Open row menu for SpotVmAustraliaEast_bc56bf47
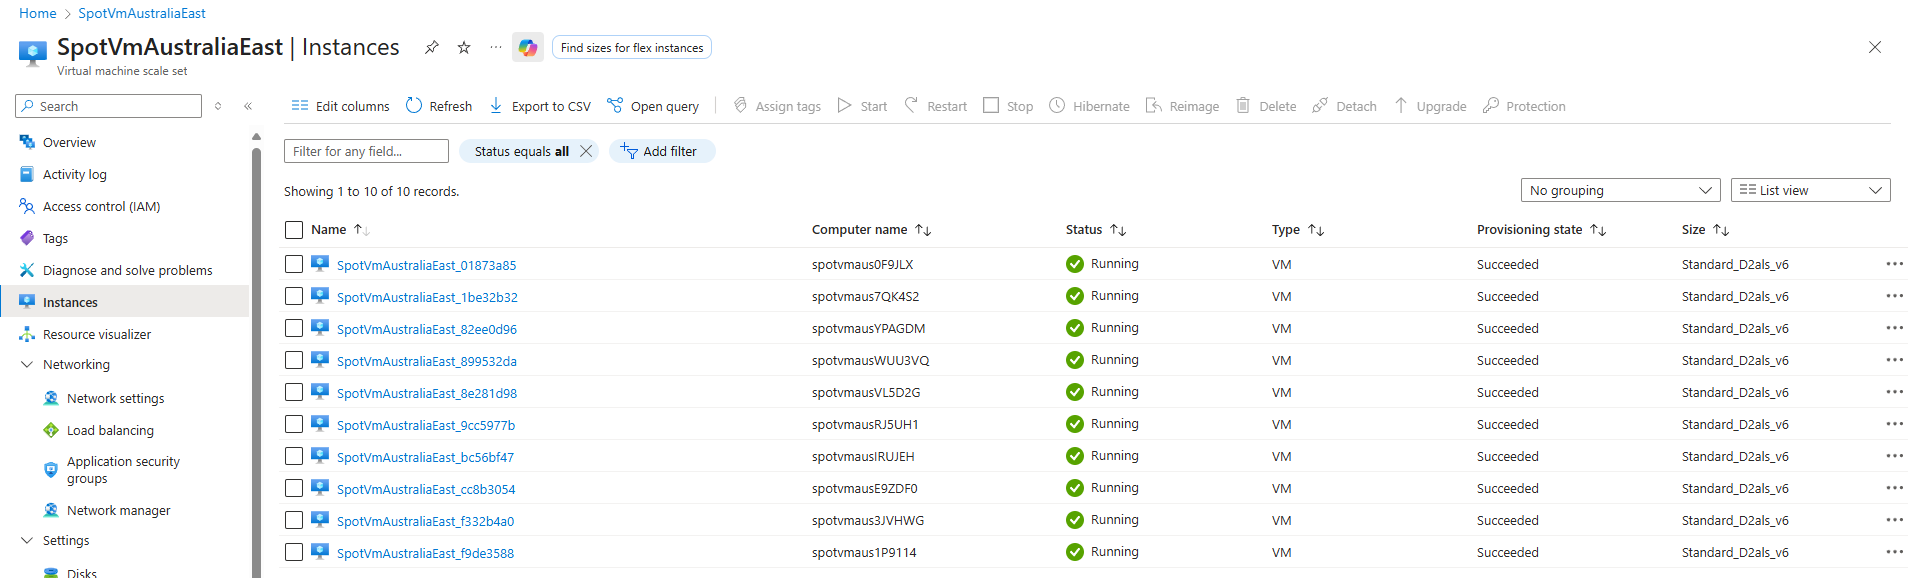 pos(1894,456)
